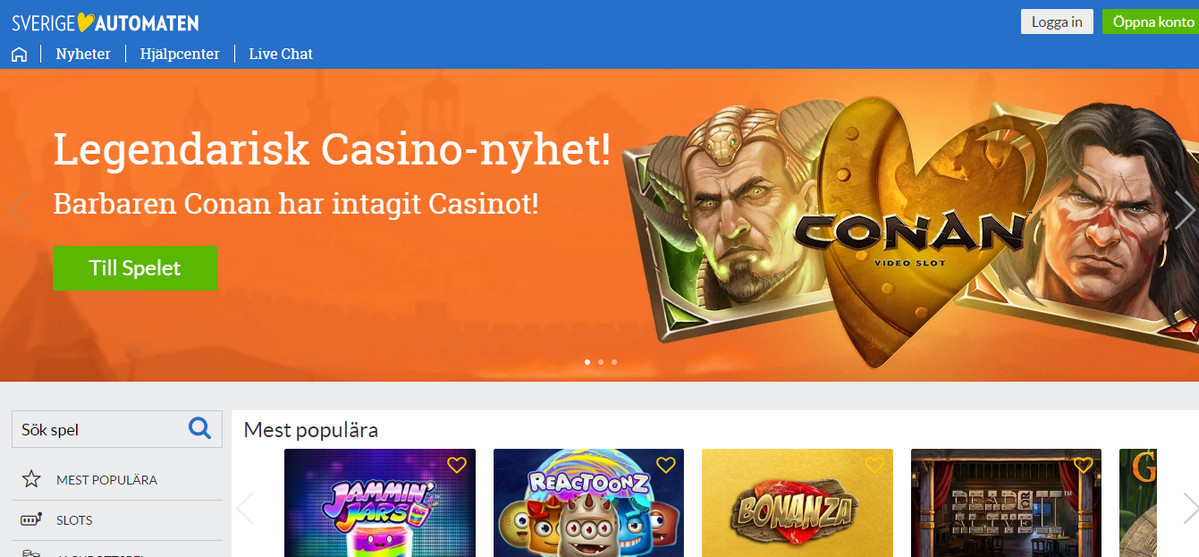Select the second banner slide dot
1199x557 pixels.
coord(601,362)
